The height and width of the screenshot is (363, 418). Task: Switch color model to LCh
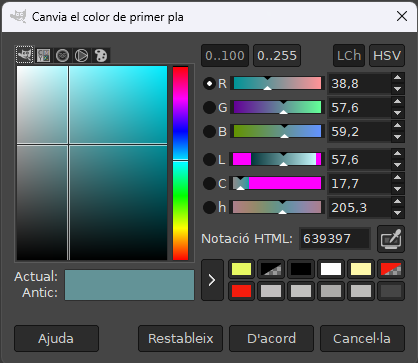tap(349, 56)
